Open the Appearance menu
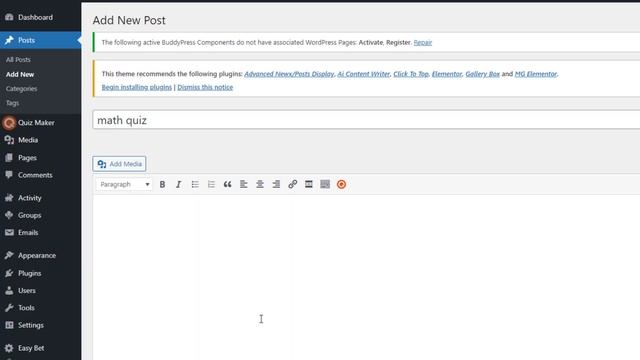 [37, 256]
